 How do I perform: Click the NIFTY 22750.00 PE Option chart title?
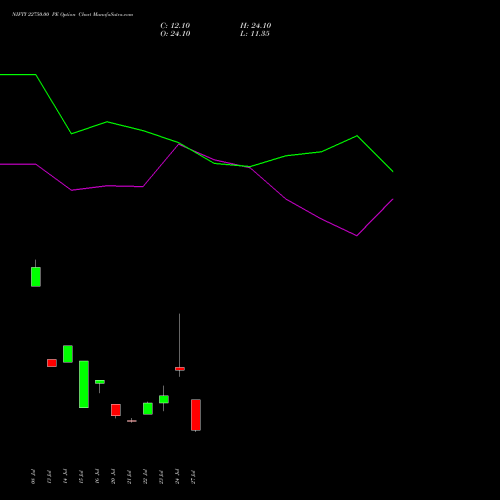point(72,14)
